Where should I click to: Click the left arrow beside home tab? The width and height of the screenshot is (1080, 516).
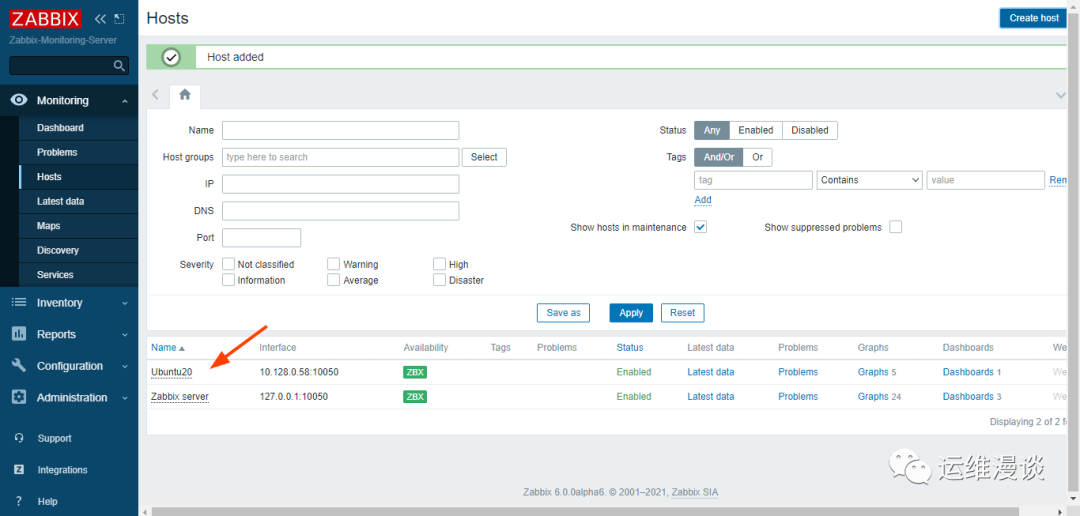tap(156, 95)
